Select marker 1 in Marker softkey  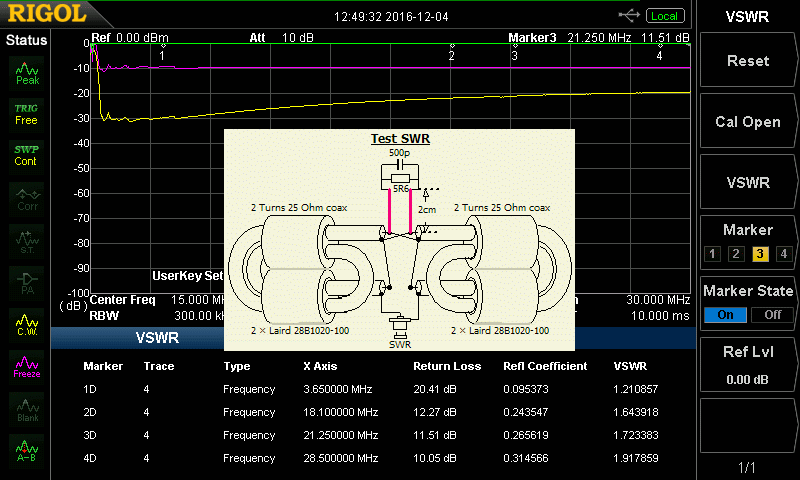tap(712, 253)
